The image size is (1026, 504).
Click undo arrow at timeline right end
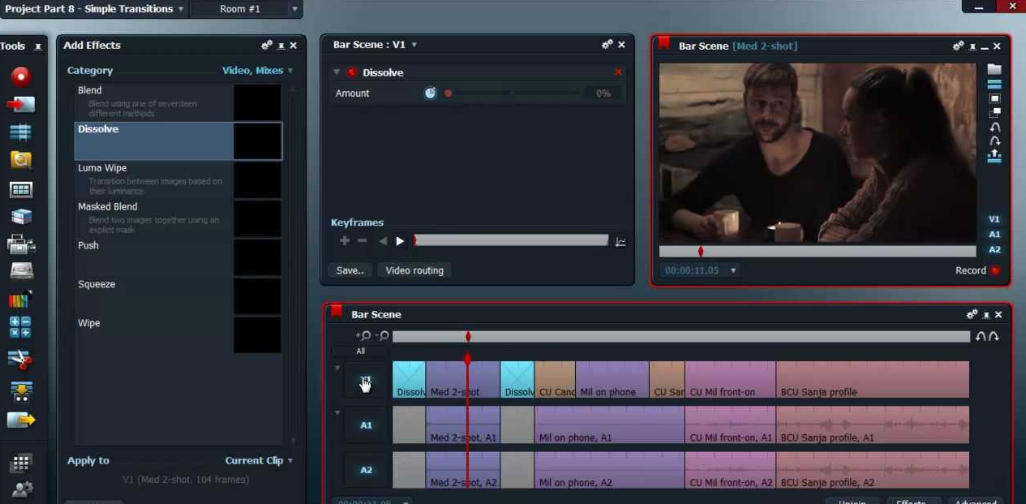981,336
